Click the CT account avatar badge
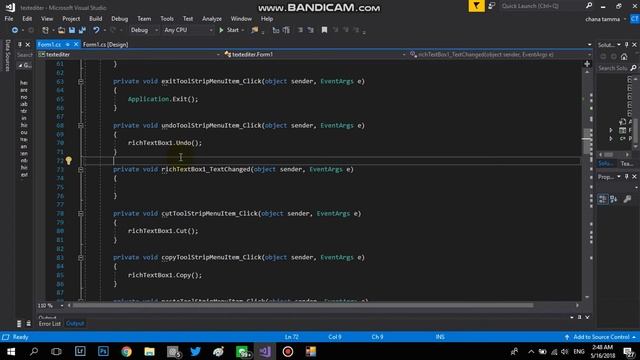Screen dimensions: 640x360 coord(635,19)
